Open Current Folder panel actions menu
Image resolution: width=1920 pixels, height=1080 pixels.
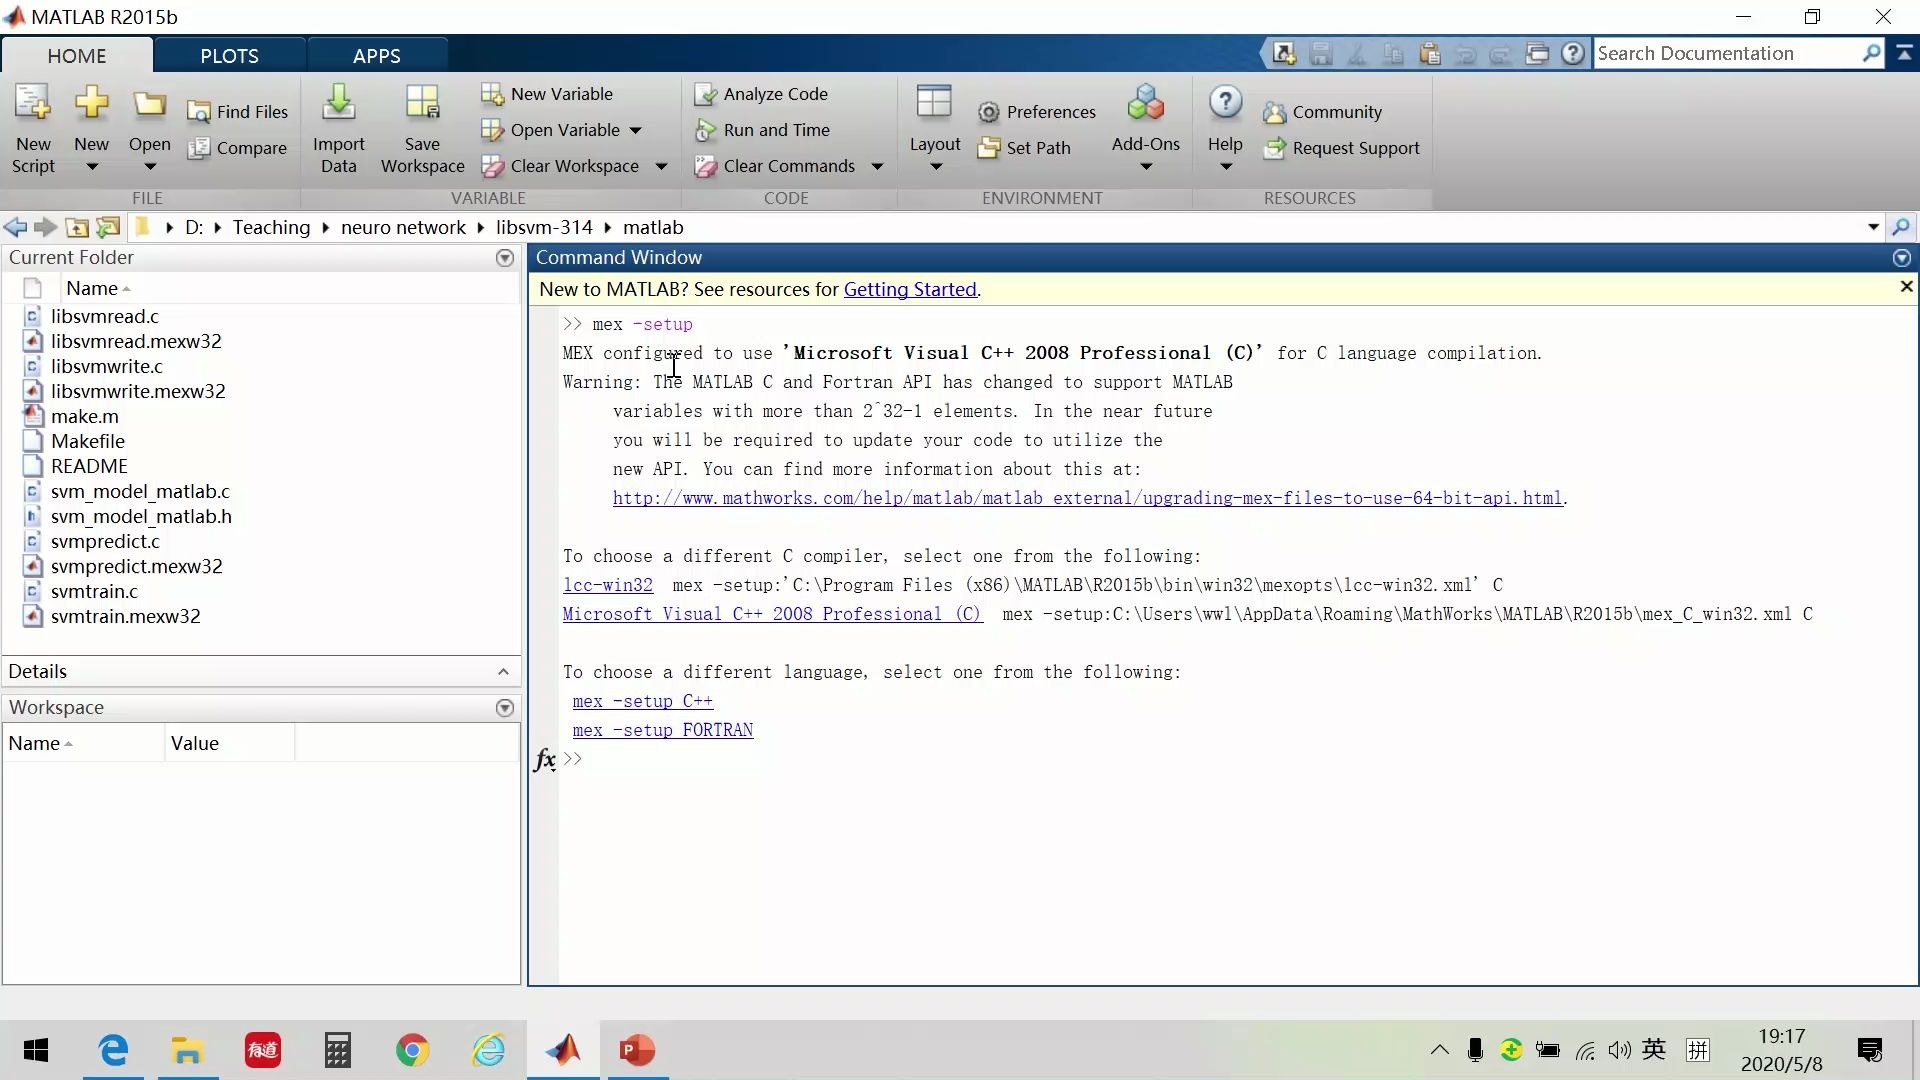coord(505,258)
